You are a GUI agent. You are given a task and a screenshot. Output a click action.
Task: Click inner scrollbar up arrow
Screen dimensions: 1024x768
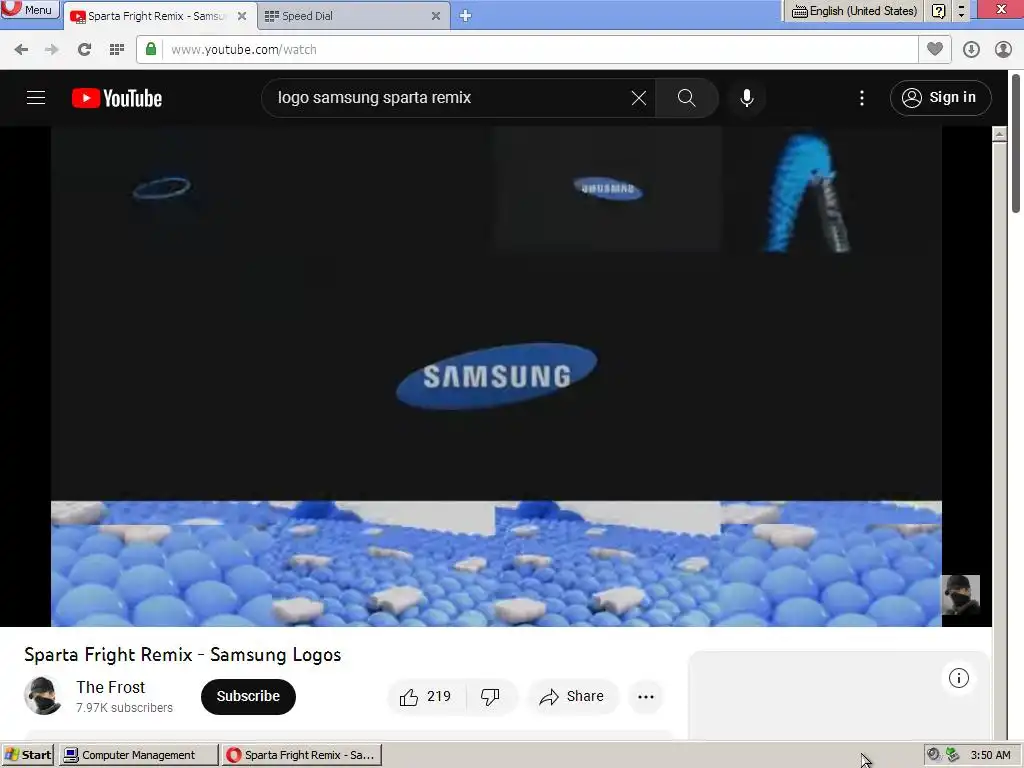click(x=999, y=134)
